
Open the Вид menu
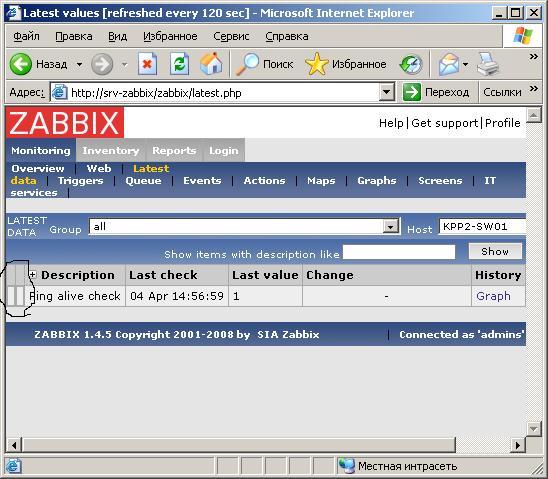click(117, 36)
